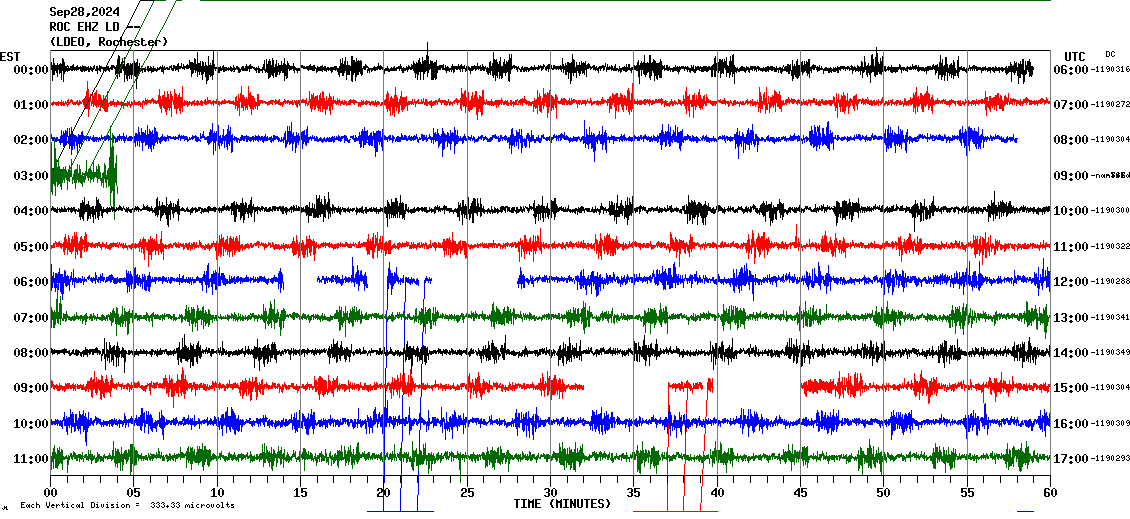Click the 17:00 UTC row label
The height and width of the screenshot is (519, 1130).
1071,459
